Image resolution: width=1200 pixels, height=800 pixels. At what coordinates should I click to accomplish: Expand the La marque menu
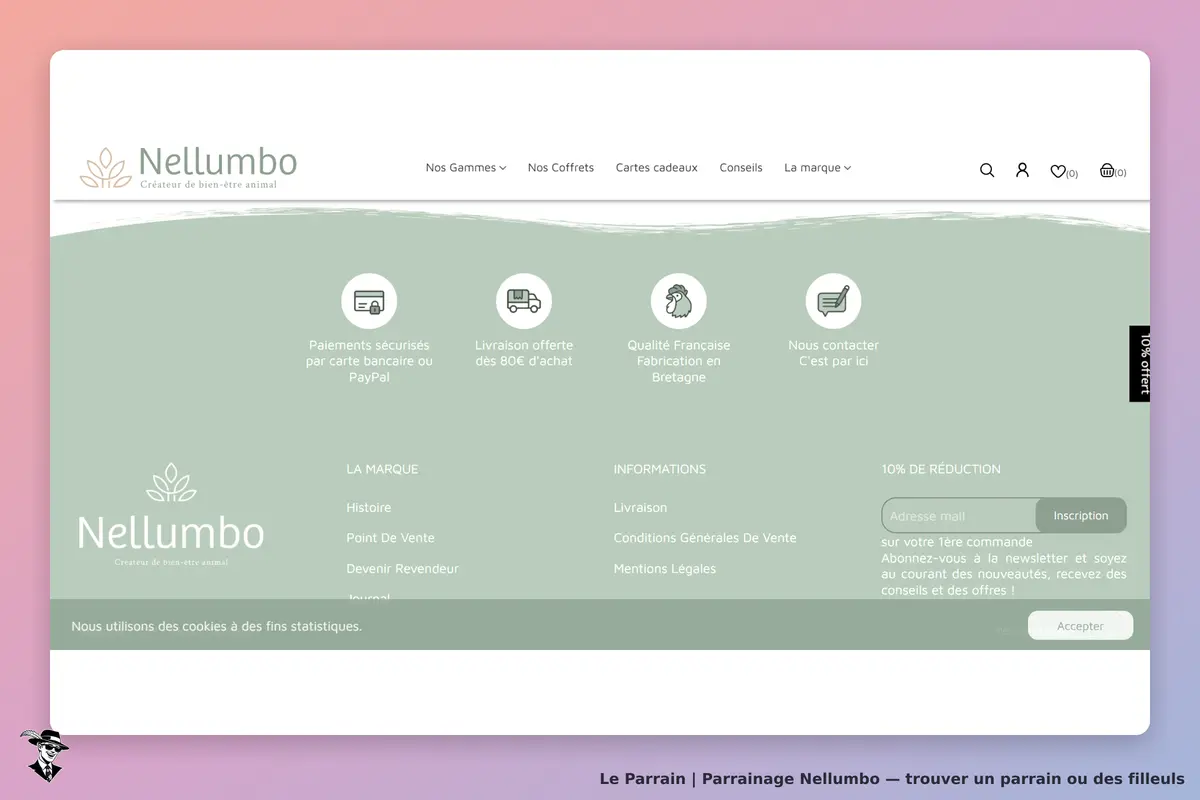click(818, 168)
